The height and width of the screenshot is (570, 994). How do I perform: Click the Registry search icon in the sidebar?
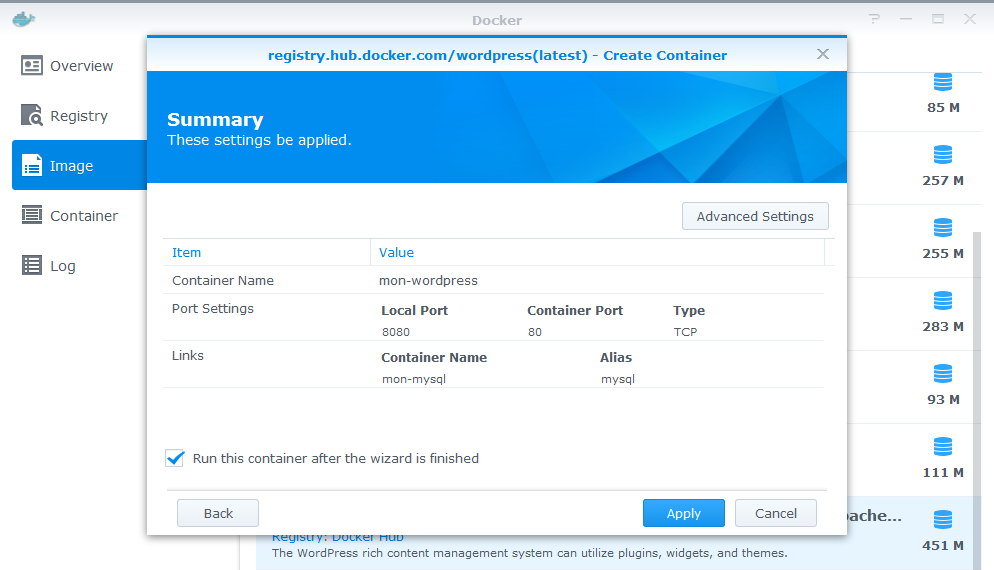32,116
